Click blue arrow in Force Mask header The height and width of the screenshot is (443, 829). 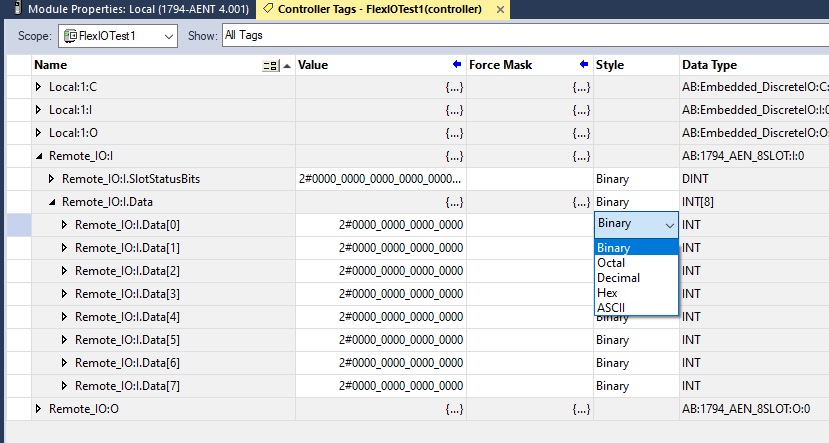pyautogui.click(x=584, y=64)
